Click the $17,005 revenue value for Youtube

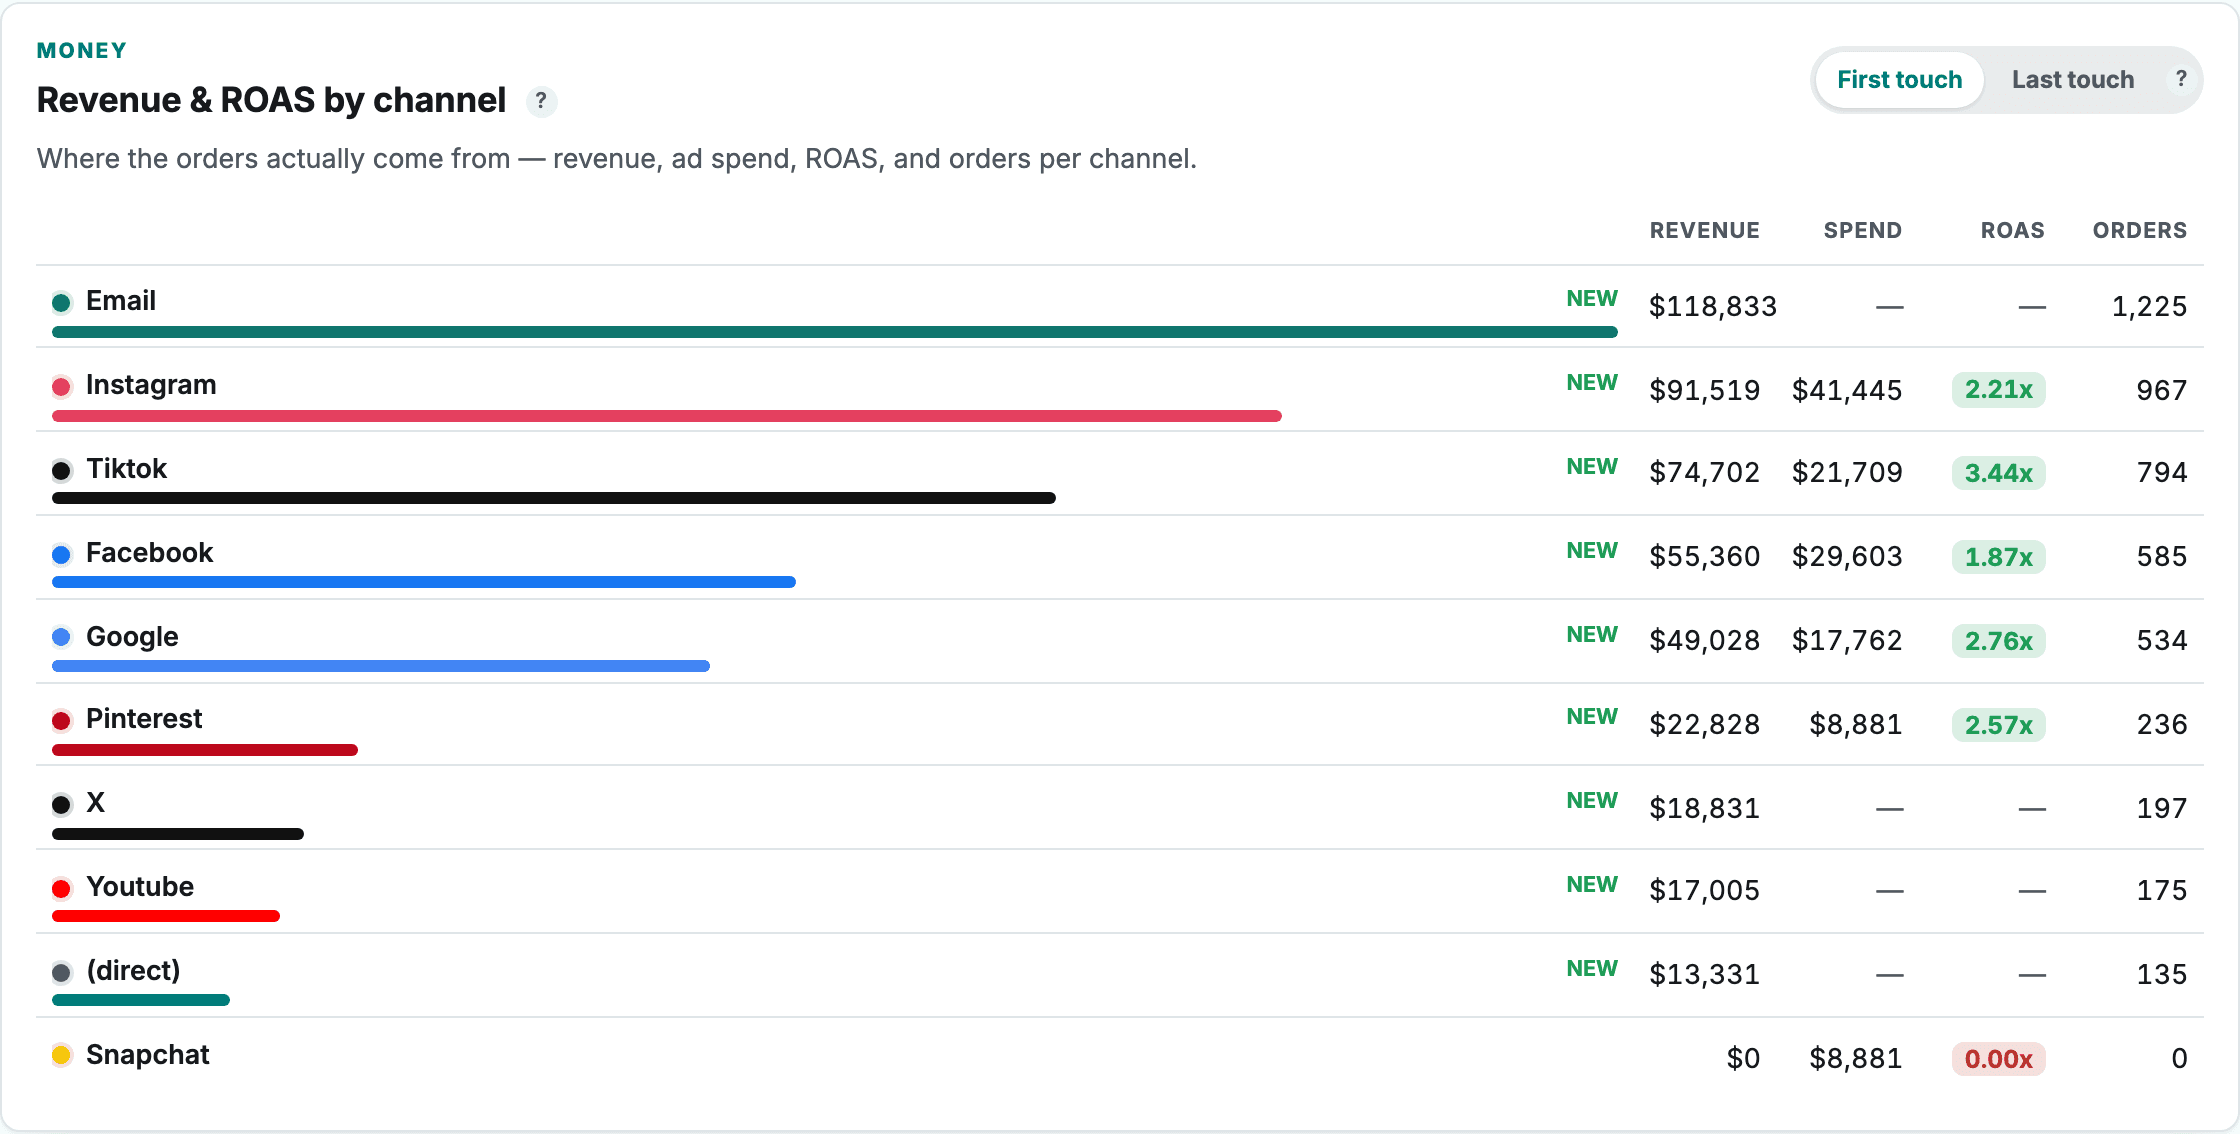point(1704,890)
